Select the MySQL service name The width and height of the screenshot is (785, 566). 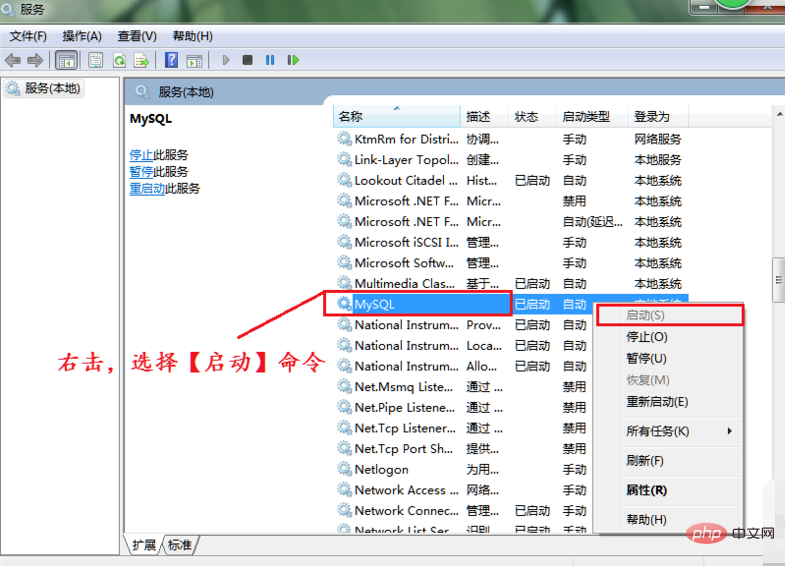tap(374, 304)
